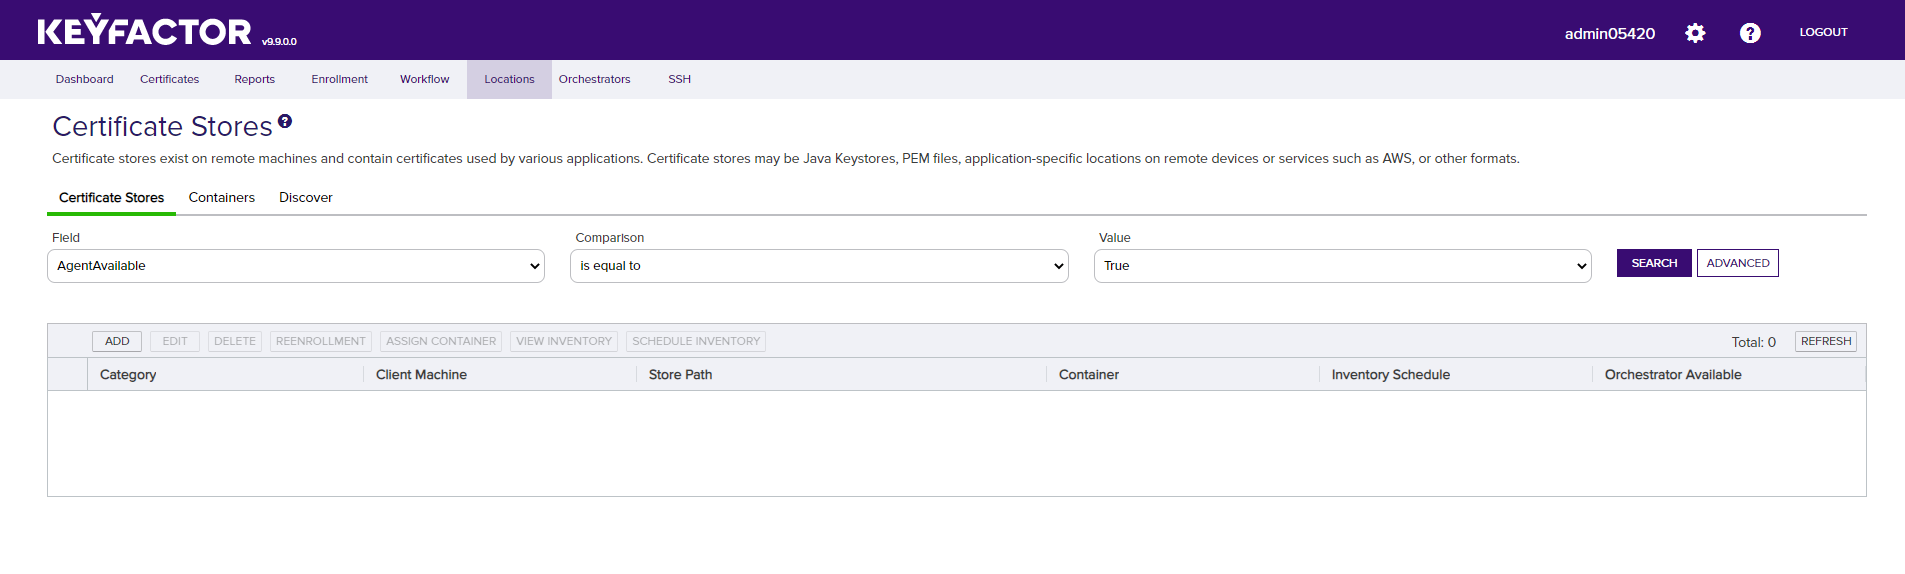Switch to the Containers tab

(221, 198)
